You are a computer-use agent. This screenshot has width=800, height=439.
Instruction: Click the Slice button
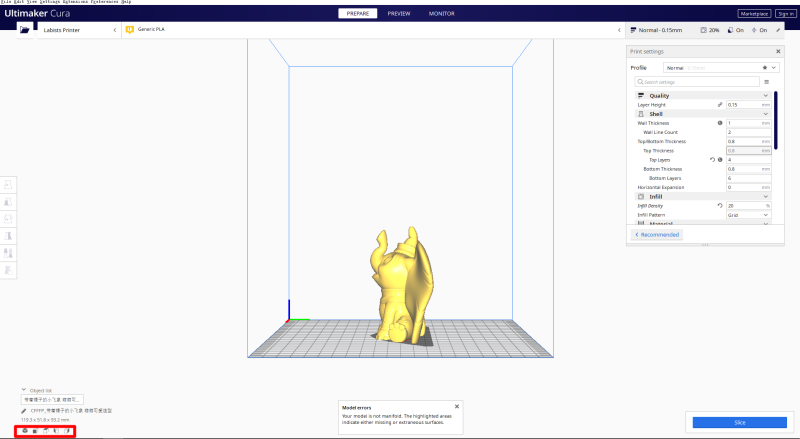click(x=739, y=422)
